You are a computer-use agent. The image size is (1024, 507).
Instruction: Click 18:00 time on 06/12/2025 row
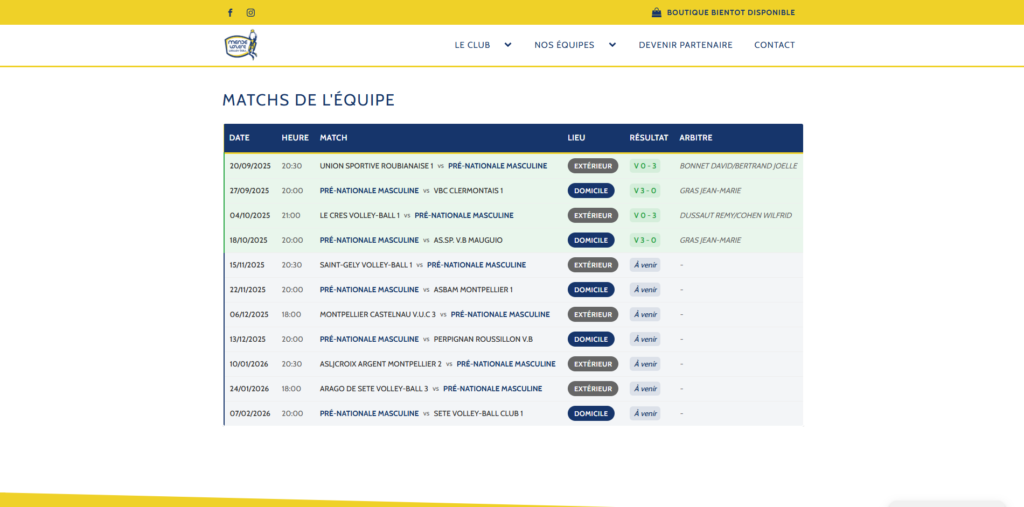click(x=291, y=314)
